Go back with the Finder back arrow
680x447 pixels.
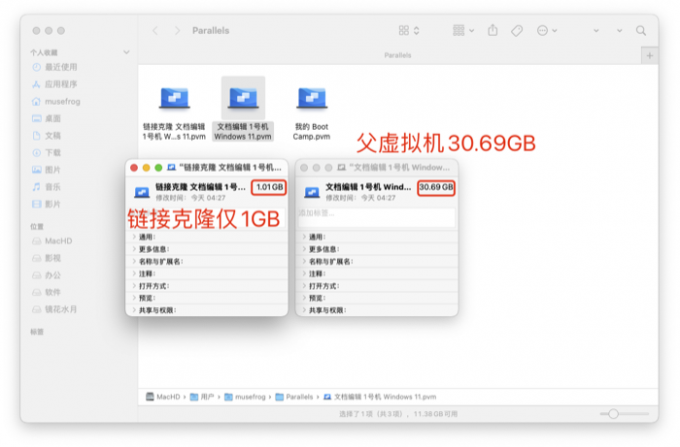point(155,30)
